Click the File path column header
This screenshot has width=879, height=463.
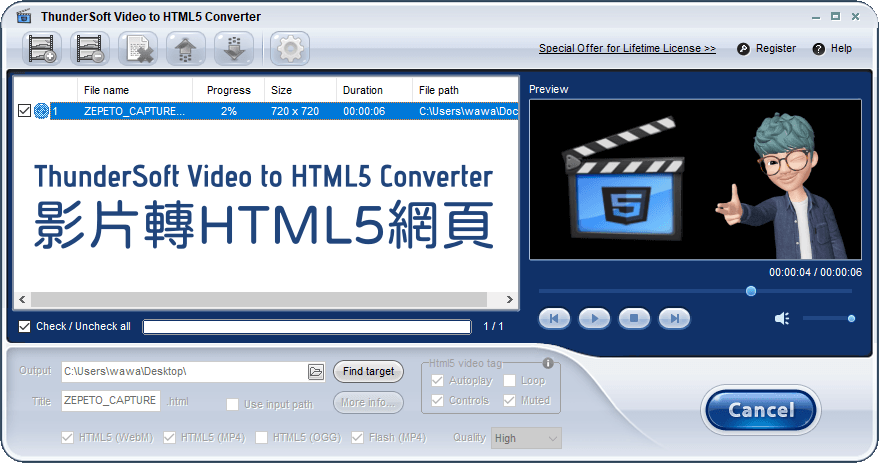(x=465, y=90)
